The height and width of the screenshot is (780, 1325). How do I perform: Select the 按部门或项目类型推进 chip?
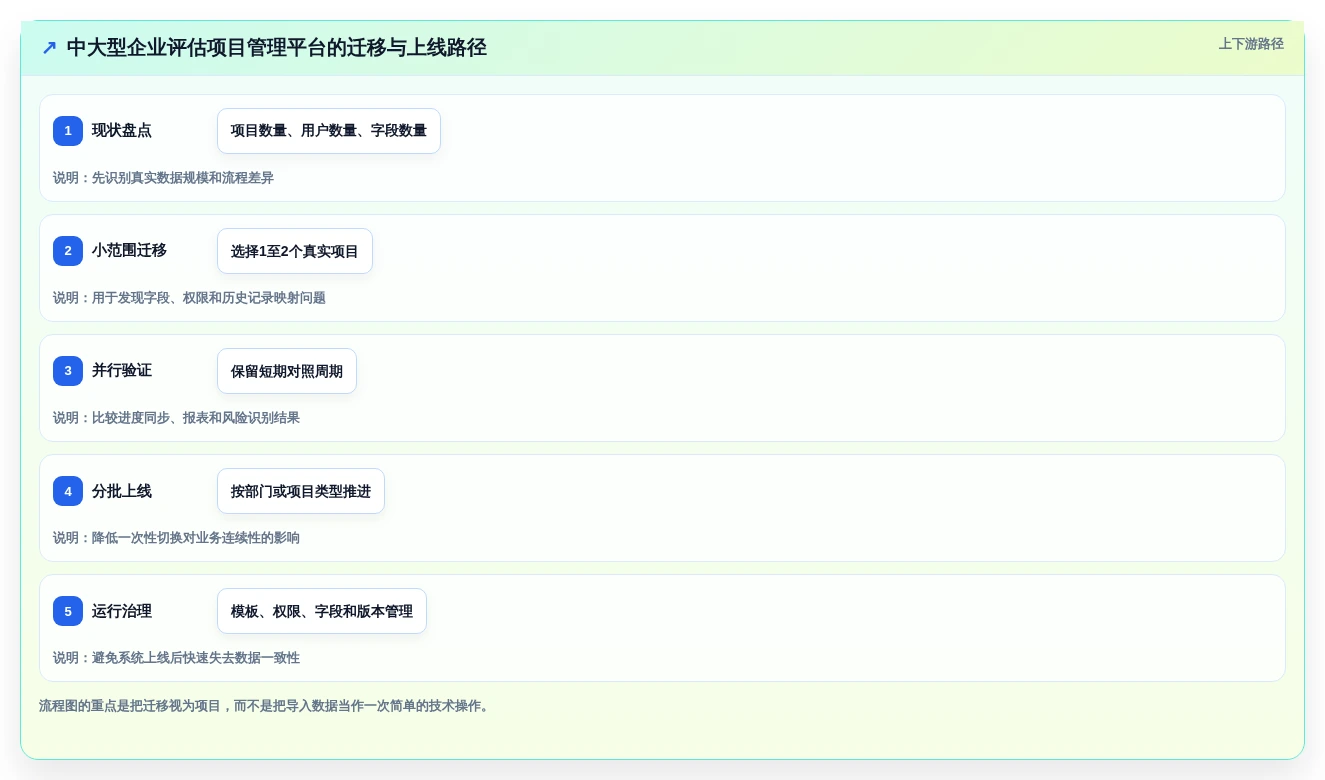[x=301, y=491]
